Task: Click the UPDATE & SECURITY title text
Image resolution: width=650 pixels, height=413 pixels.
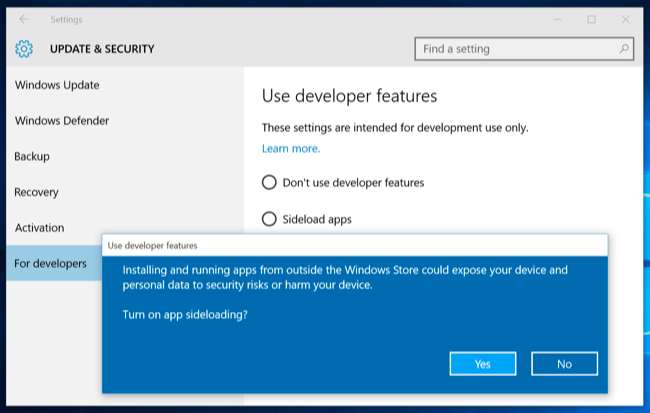Action: coord(102,49)
